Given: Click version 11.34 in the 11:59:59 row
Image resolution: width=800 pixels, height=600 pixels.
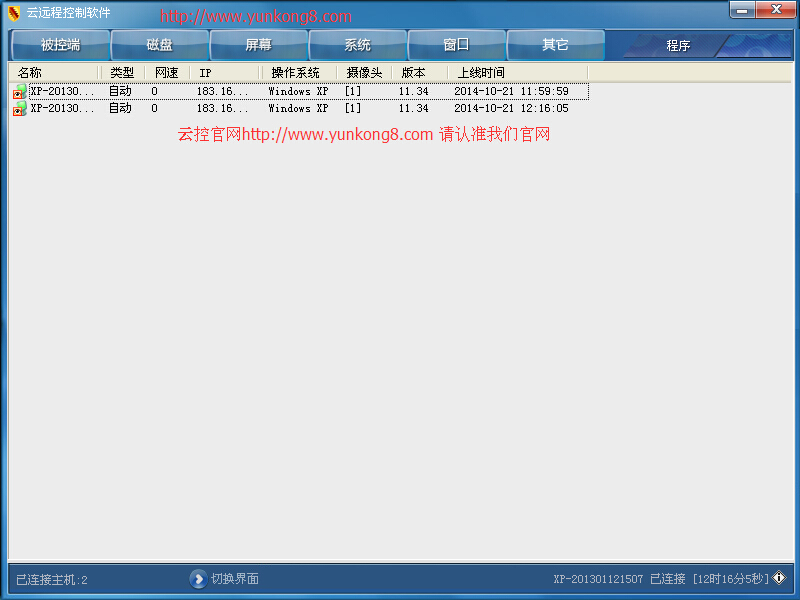Looking at the screenshot, I should pyautogui.click(x=413, y=91).
